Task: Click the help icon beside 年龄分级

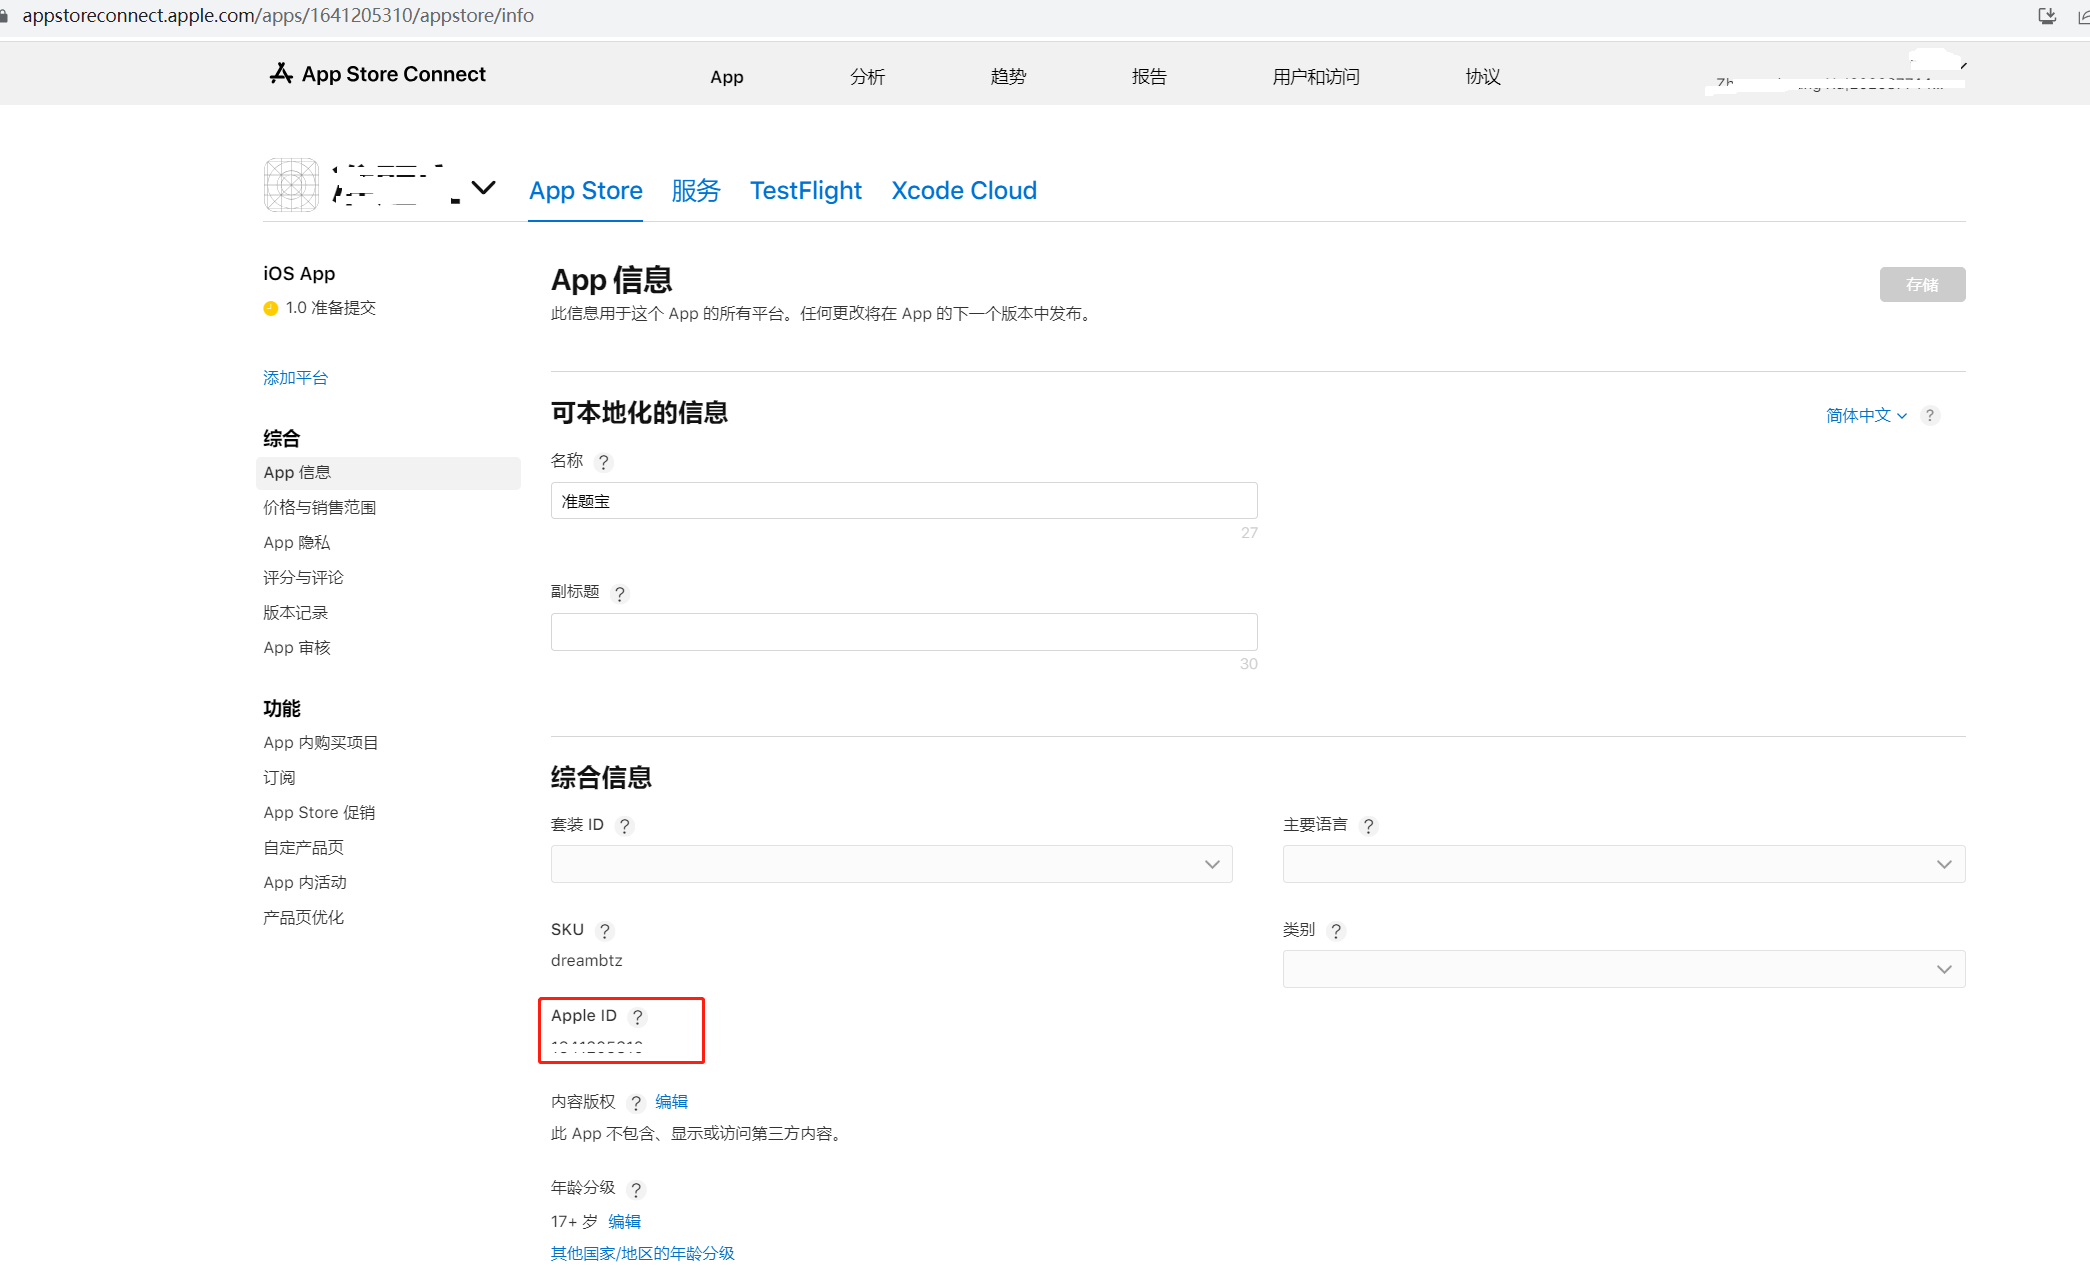Action: (x=636, y=1189)
